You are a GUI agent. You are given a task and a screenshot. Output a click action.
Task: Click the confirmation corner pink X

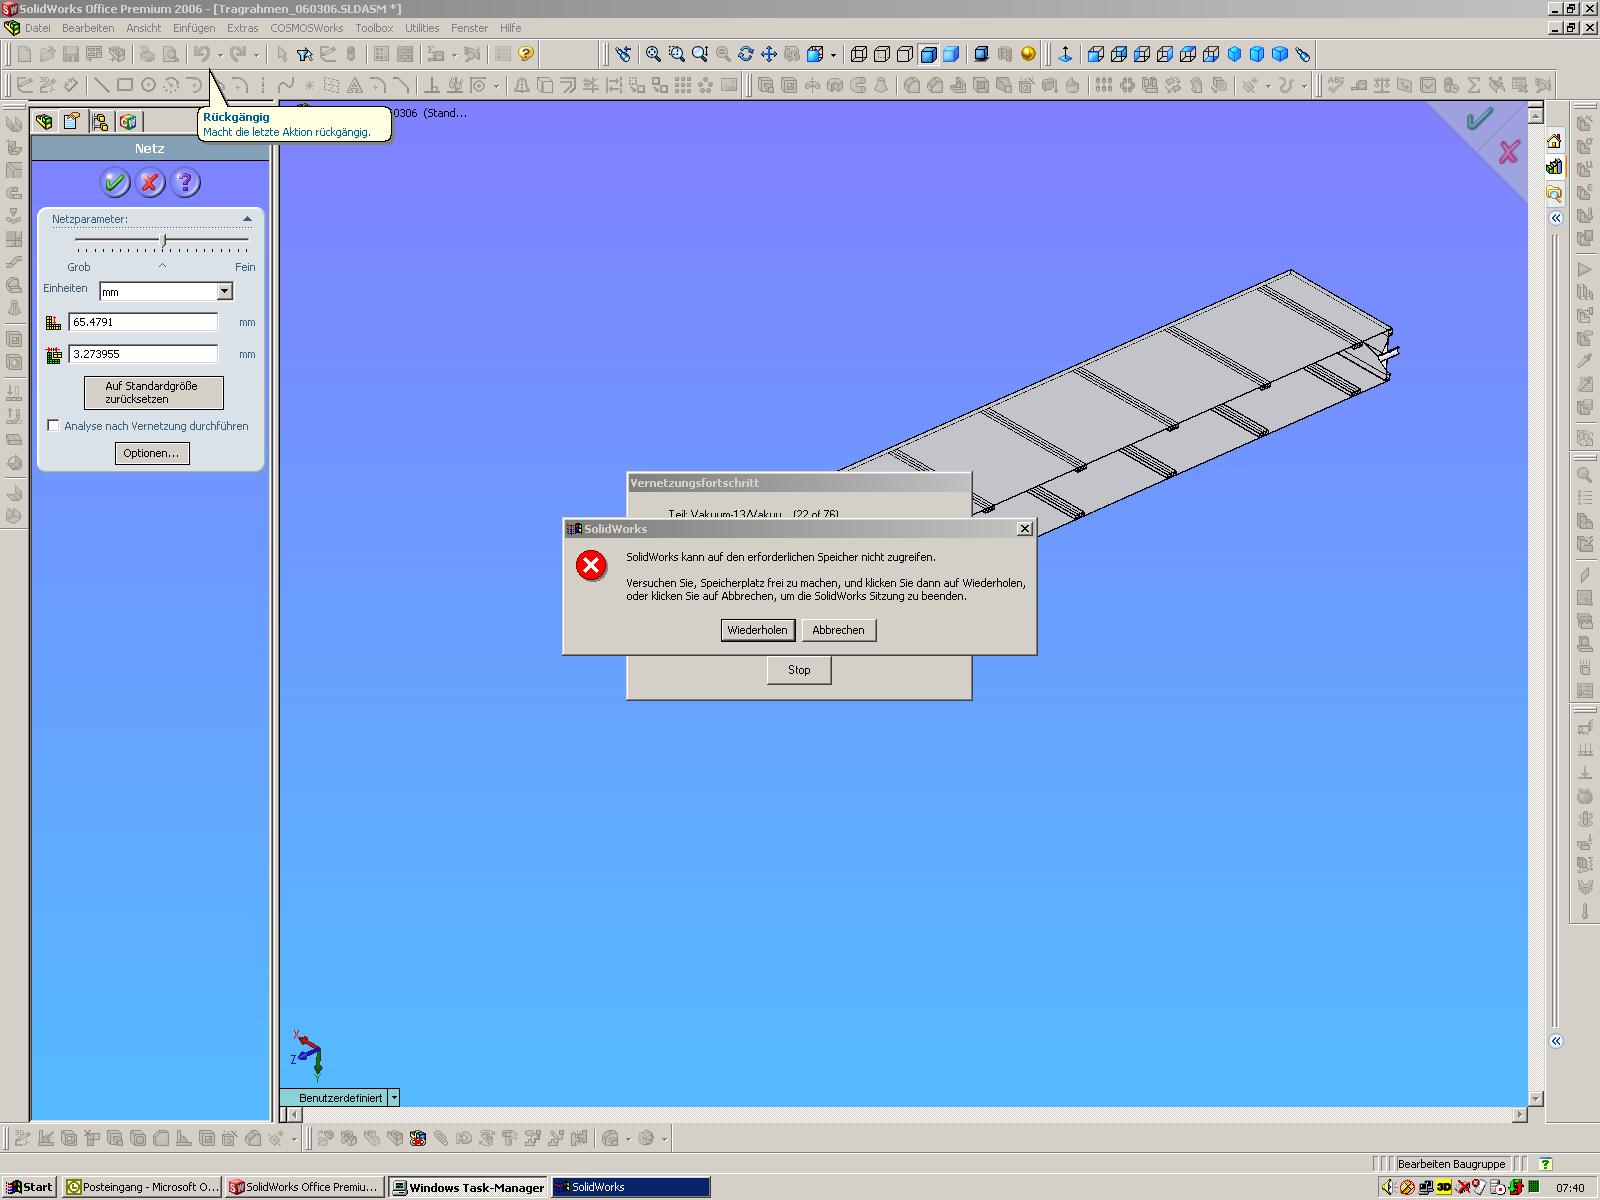click(x=1508, y=152)
